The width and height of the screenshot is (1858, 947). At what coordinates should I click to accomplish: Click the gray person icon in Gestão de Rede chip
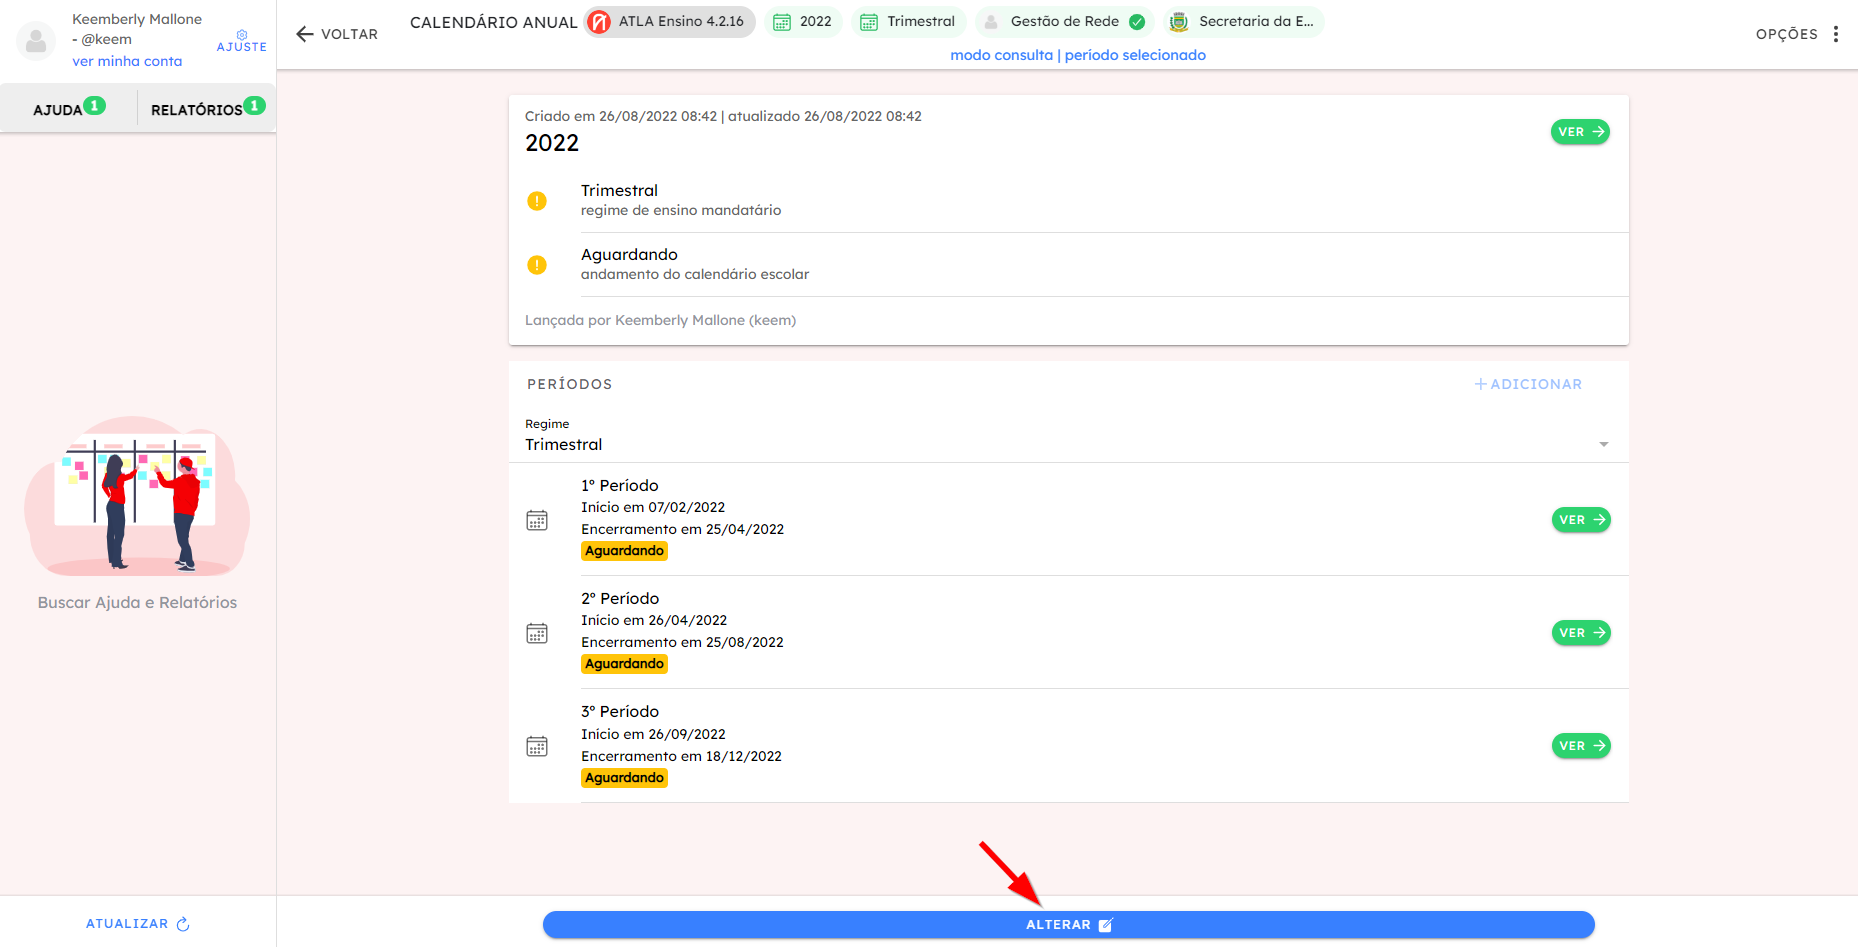(x=991, y=22)
